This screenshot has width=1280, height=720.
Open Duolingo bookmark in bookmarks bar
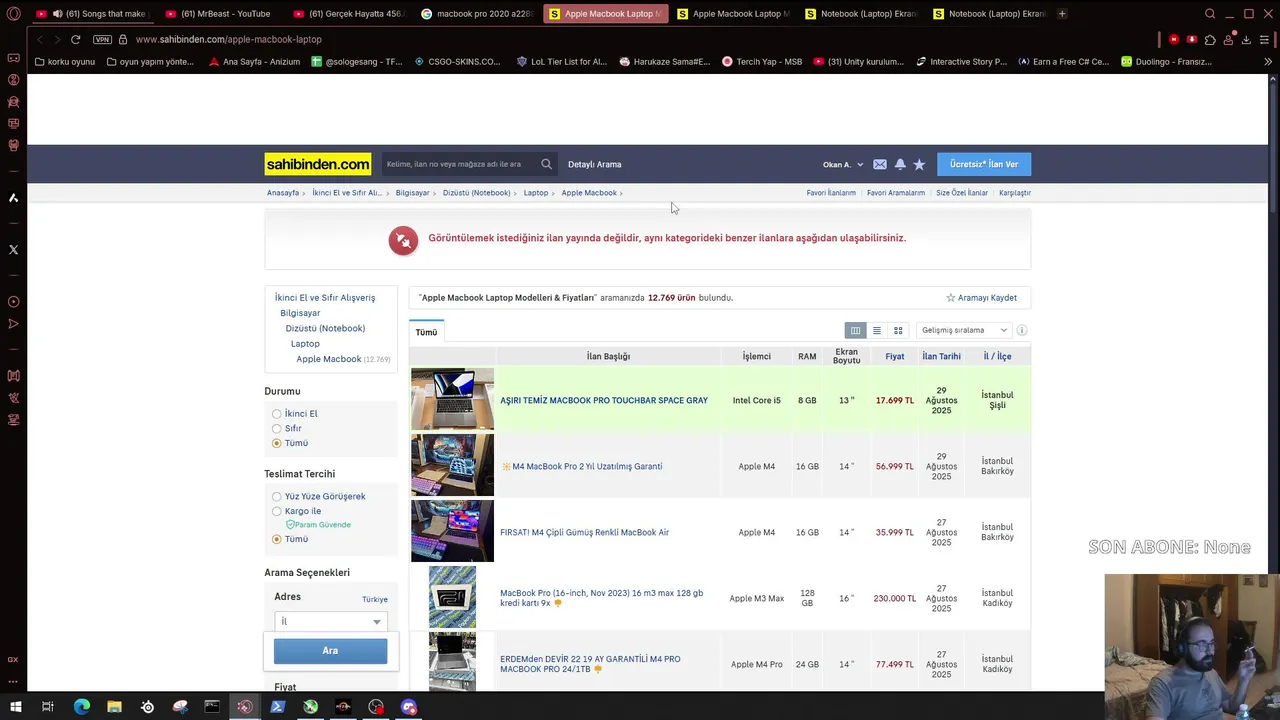point(1166,62)
